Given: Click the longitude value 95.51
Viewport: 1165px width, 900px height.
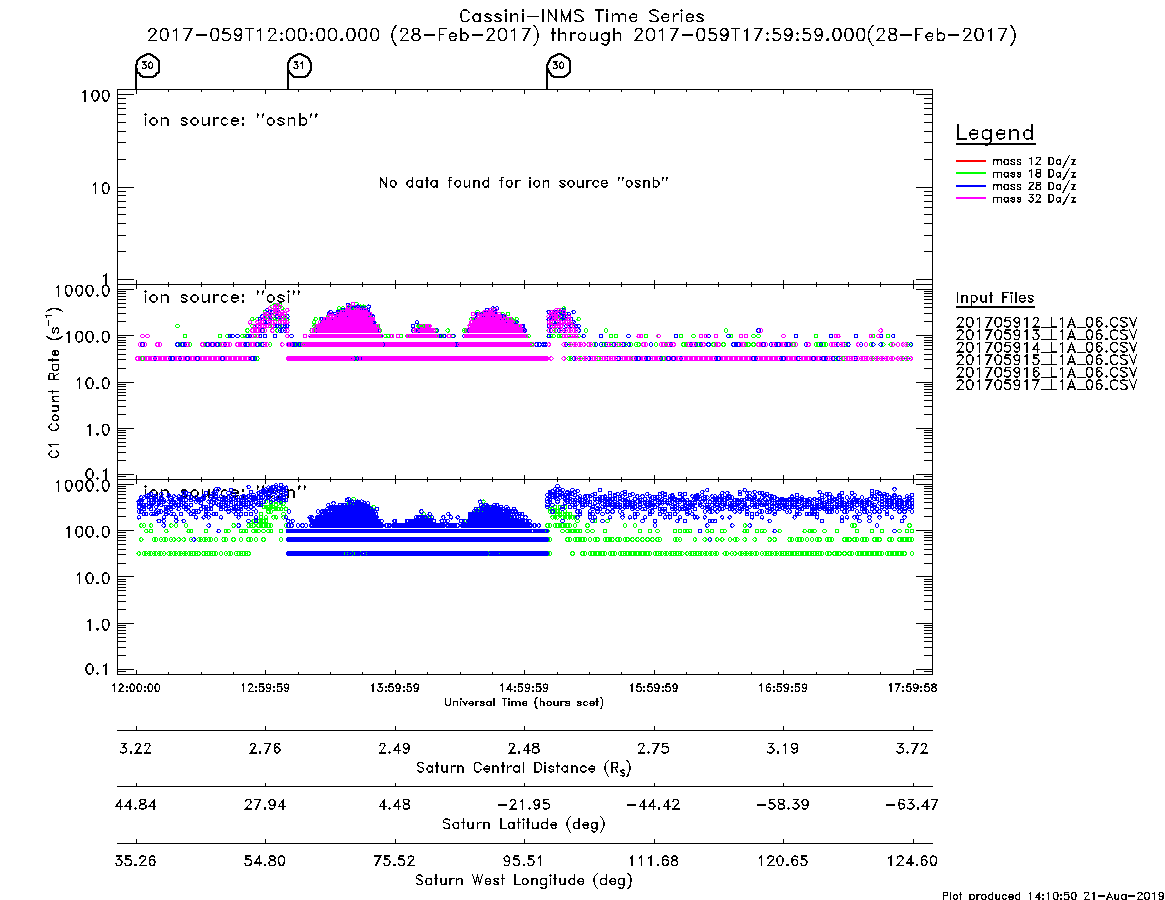Looking at the screenshot, I should tap(524, 861).
